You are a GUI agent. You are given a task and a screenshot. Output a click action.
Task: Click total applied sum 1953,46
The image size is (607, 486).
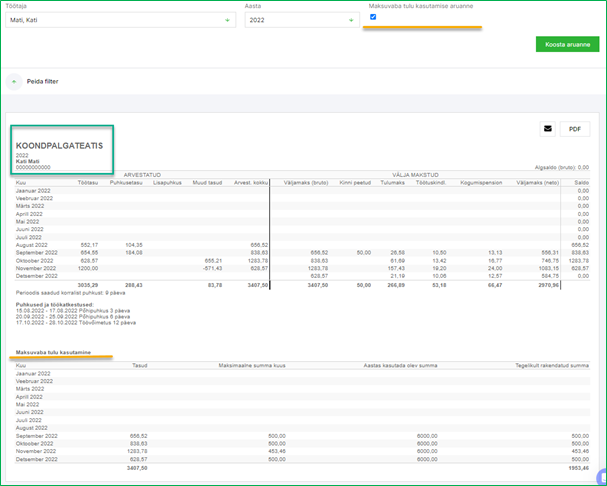tap(579, 468)
